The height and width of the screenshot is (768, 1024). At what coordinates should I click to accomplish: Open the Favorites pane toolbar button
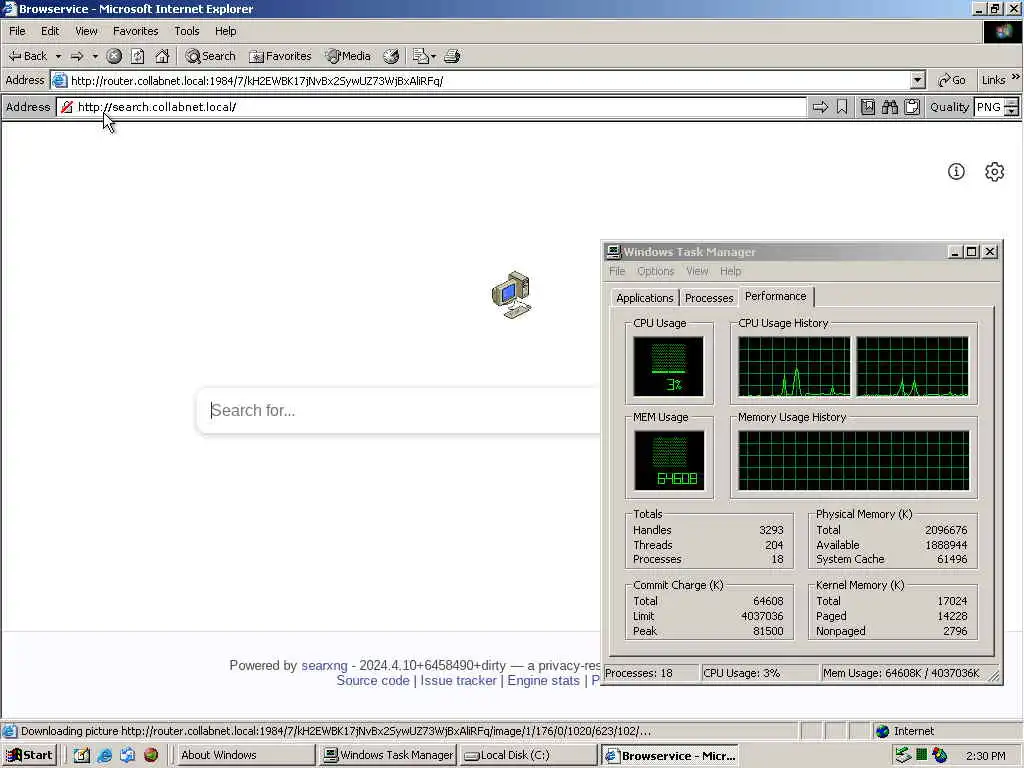[x=280, y=56]
